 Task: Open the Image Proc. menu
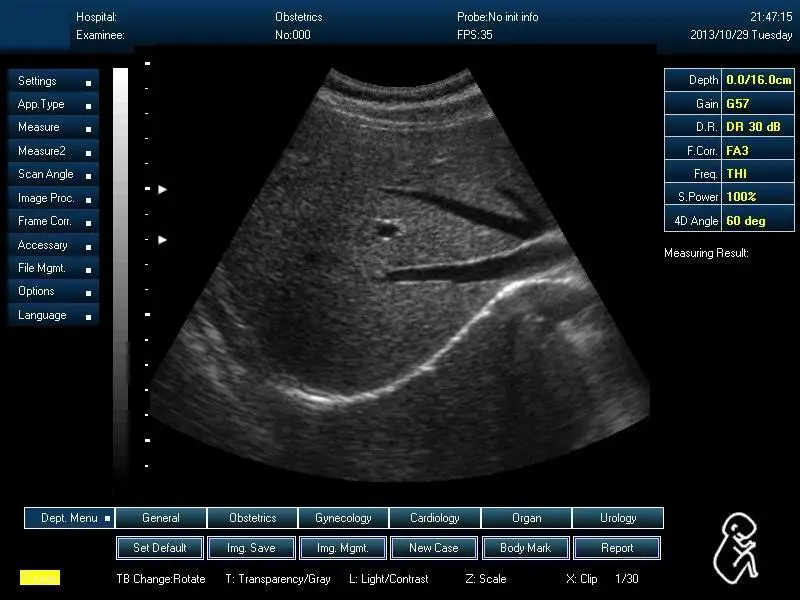[54, 198]
